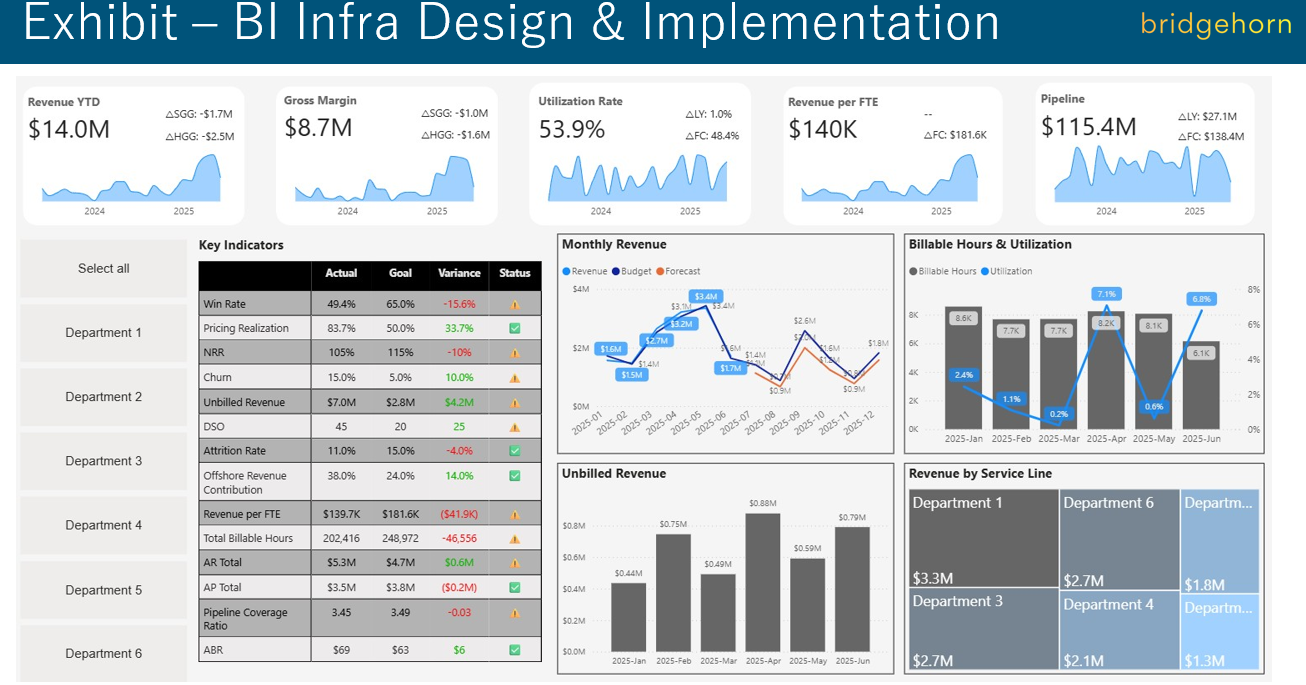
Task: Click the $115.4M Pipeline value
Action: 1089,127
